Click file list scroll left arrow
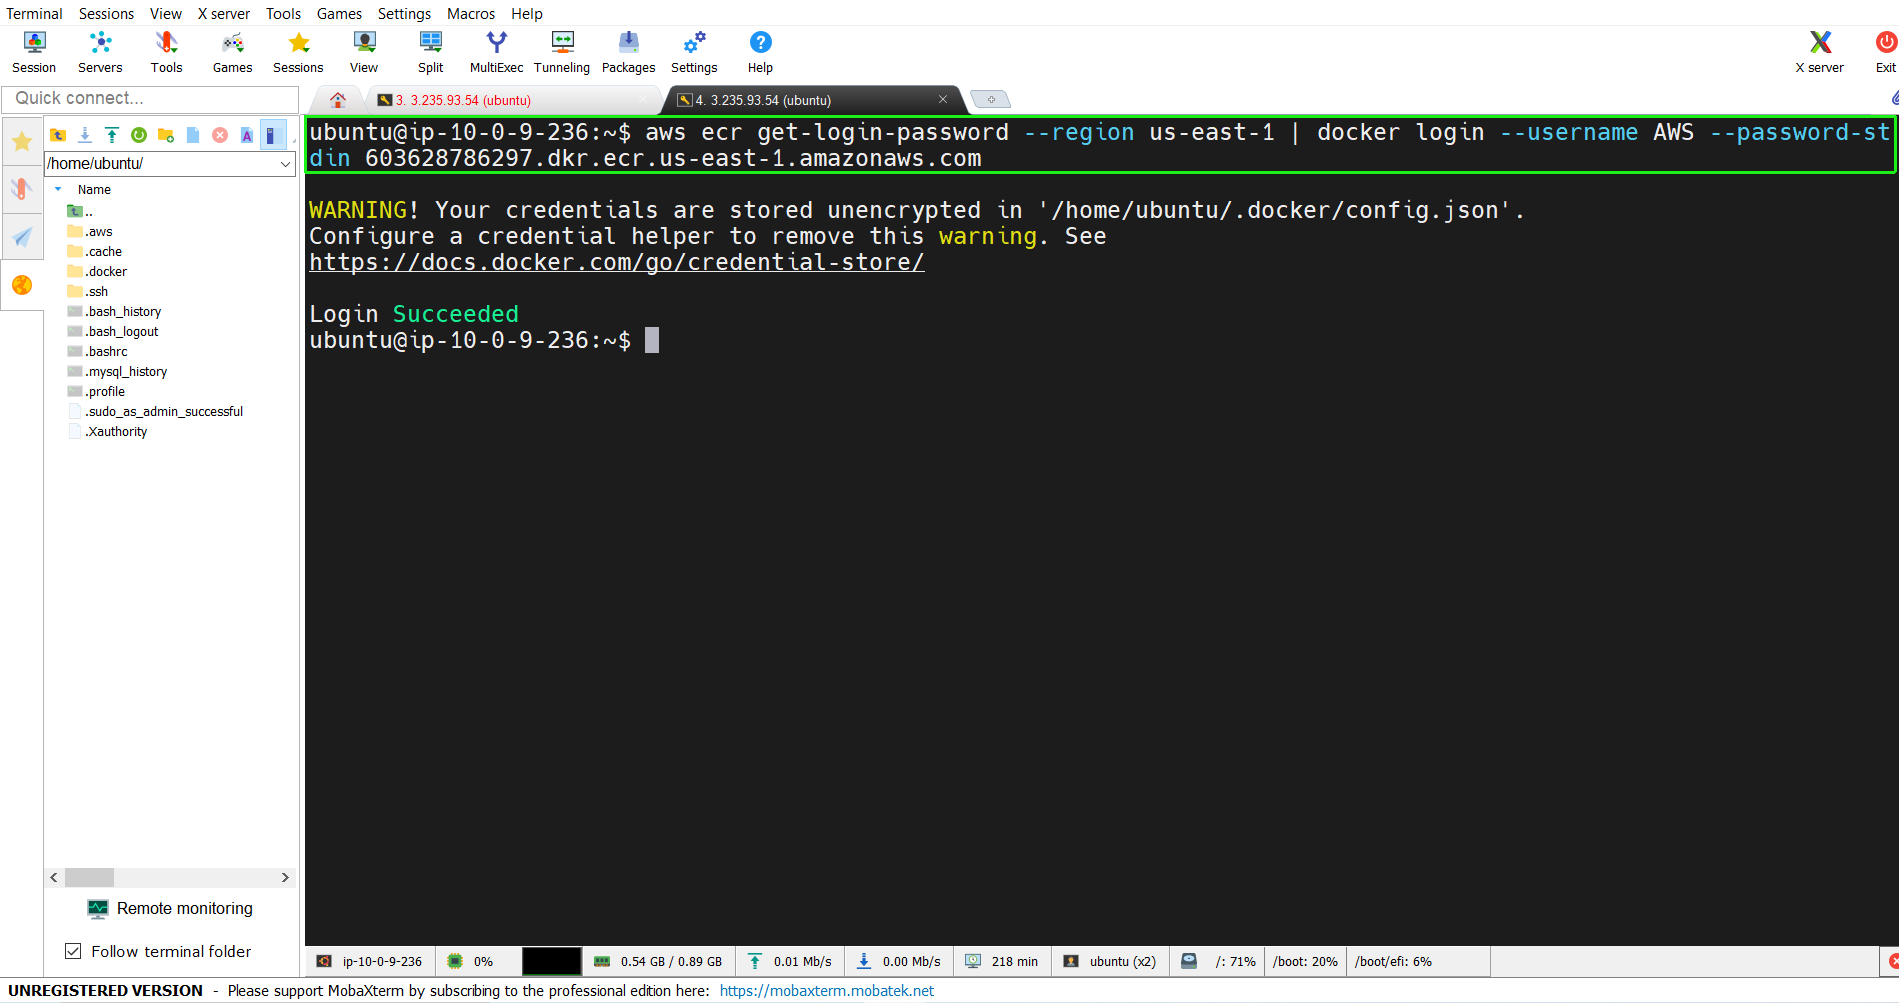This screenshot has width=1899, height=1003. click(x=54, y=877)
